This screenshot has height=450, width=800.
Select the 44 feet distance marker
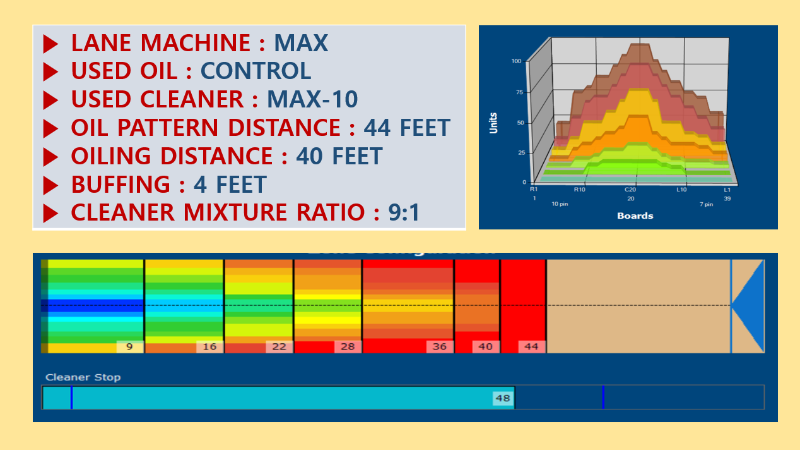531,346
